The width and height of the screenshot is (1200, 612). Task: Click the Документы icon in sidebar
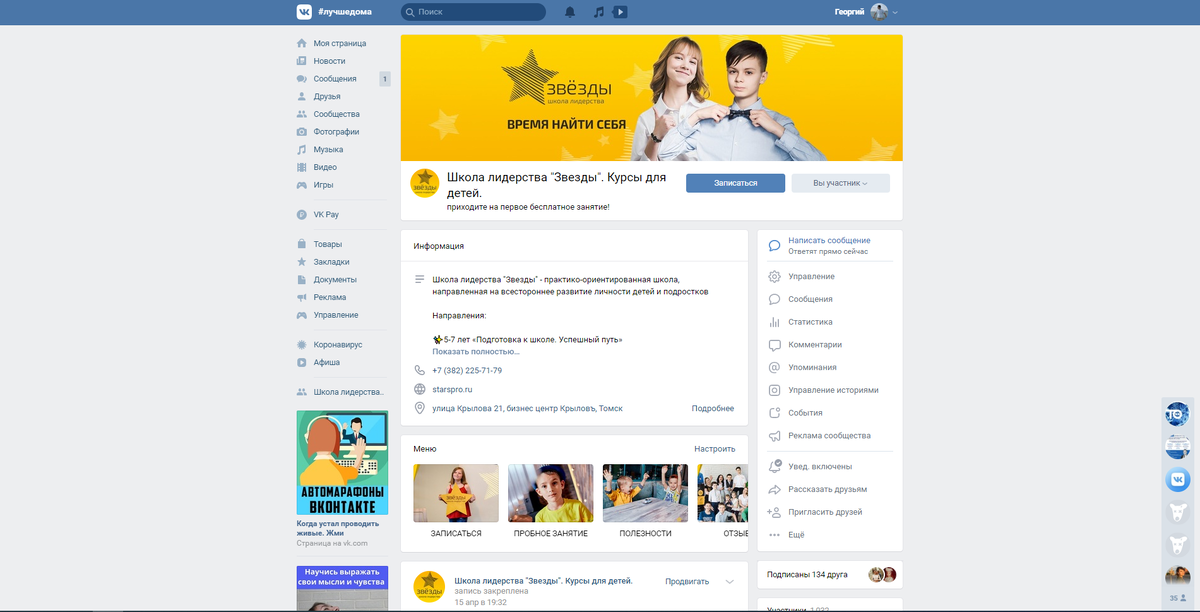(x=302, y=280)
